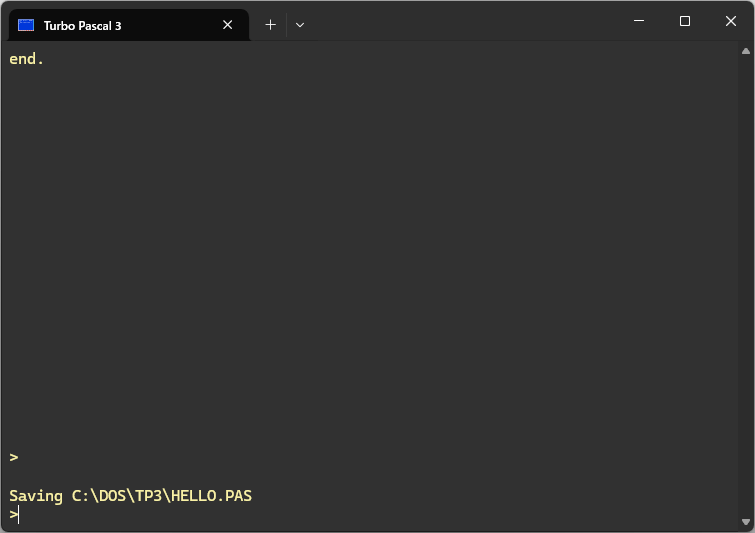This screenshot has width=755, height=533.
Task: Open a new terminal tab
Action: [271, 25]
